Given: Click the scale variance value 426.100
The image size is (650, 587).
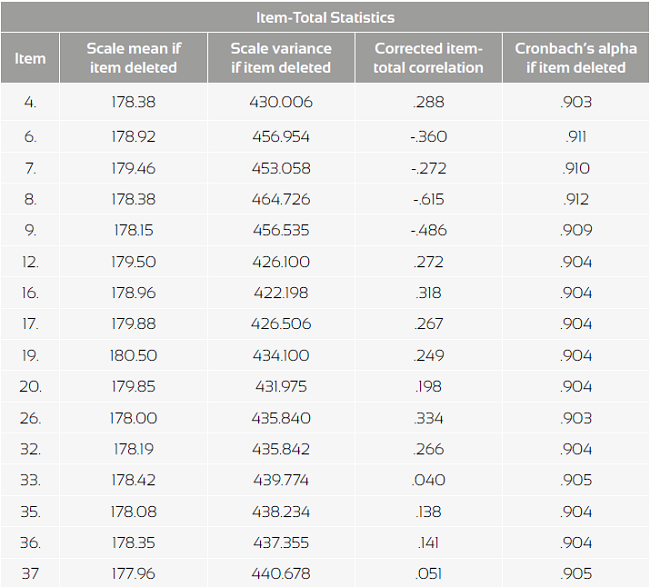Looking at the screenshot, I should point(280,262).
